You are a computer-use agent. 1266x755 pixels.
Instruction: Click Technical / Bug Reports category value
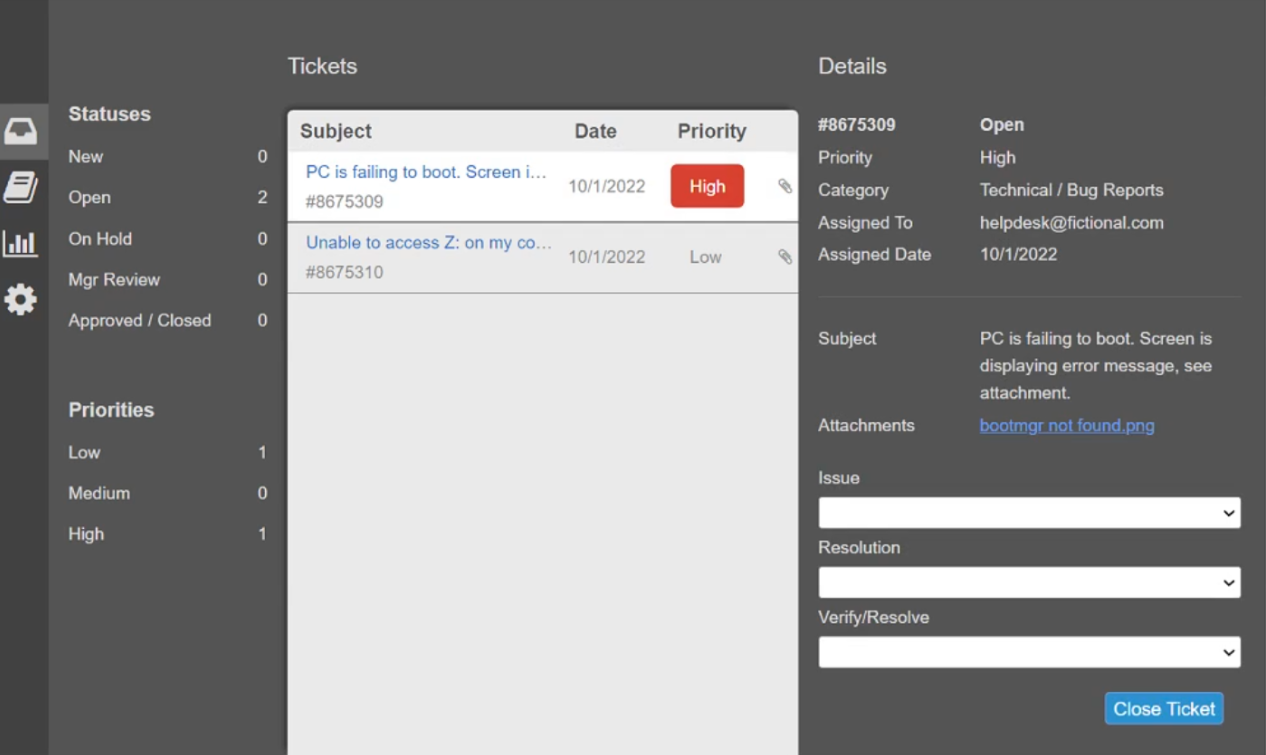pyautogui.click(x=1072, y=190)
